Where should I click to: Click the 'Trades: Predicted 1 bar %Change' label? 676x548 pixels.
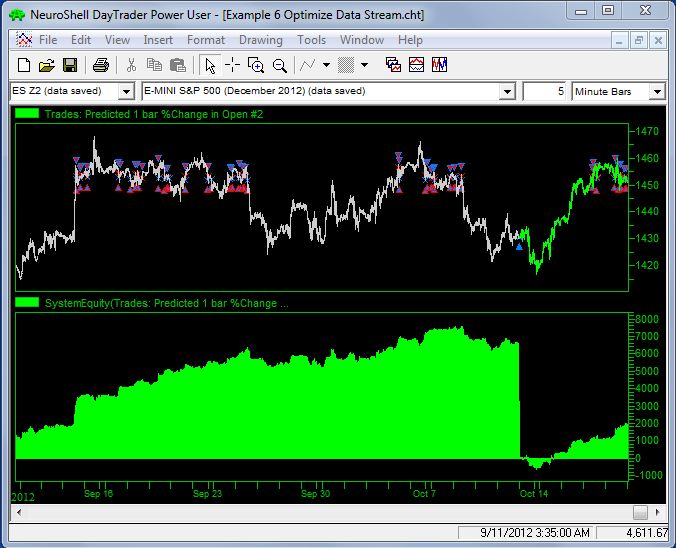(153, 114)
